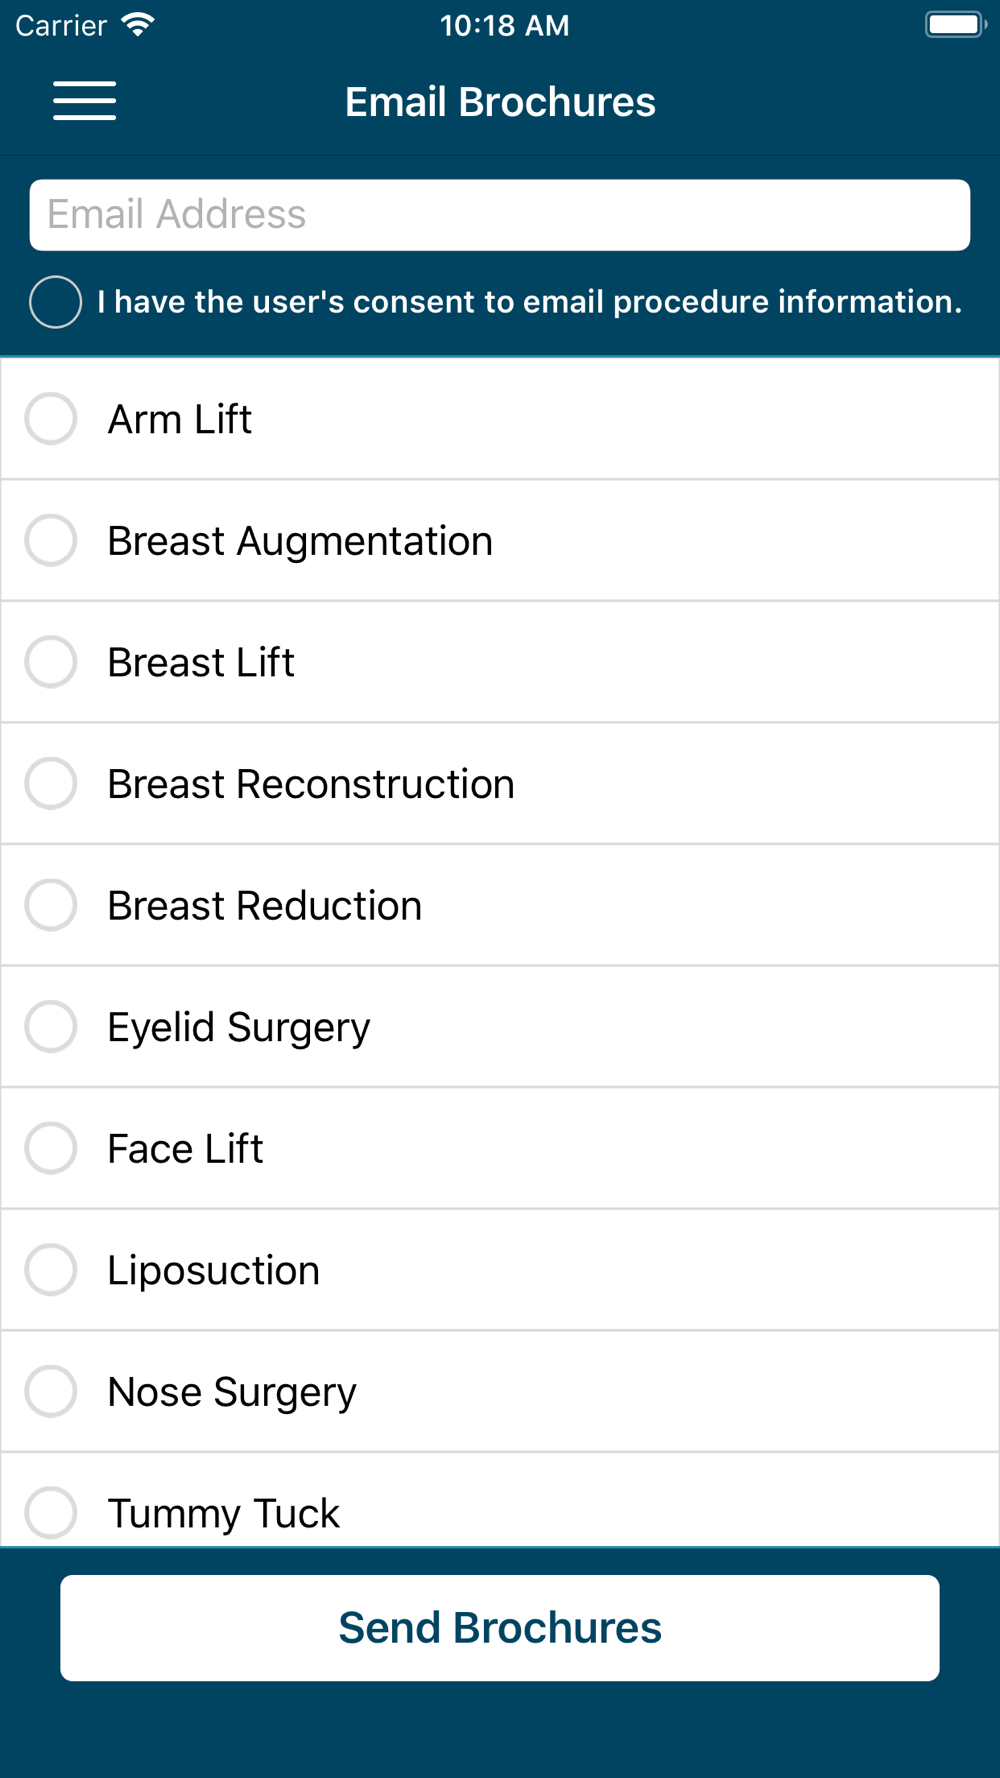Select the Breast Reduction brochure
This screenshot has width=1000, height=1778.
pos(51,905)
